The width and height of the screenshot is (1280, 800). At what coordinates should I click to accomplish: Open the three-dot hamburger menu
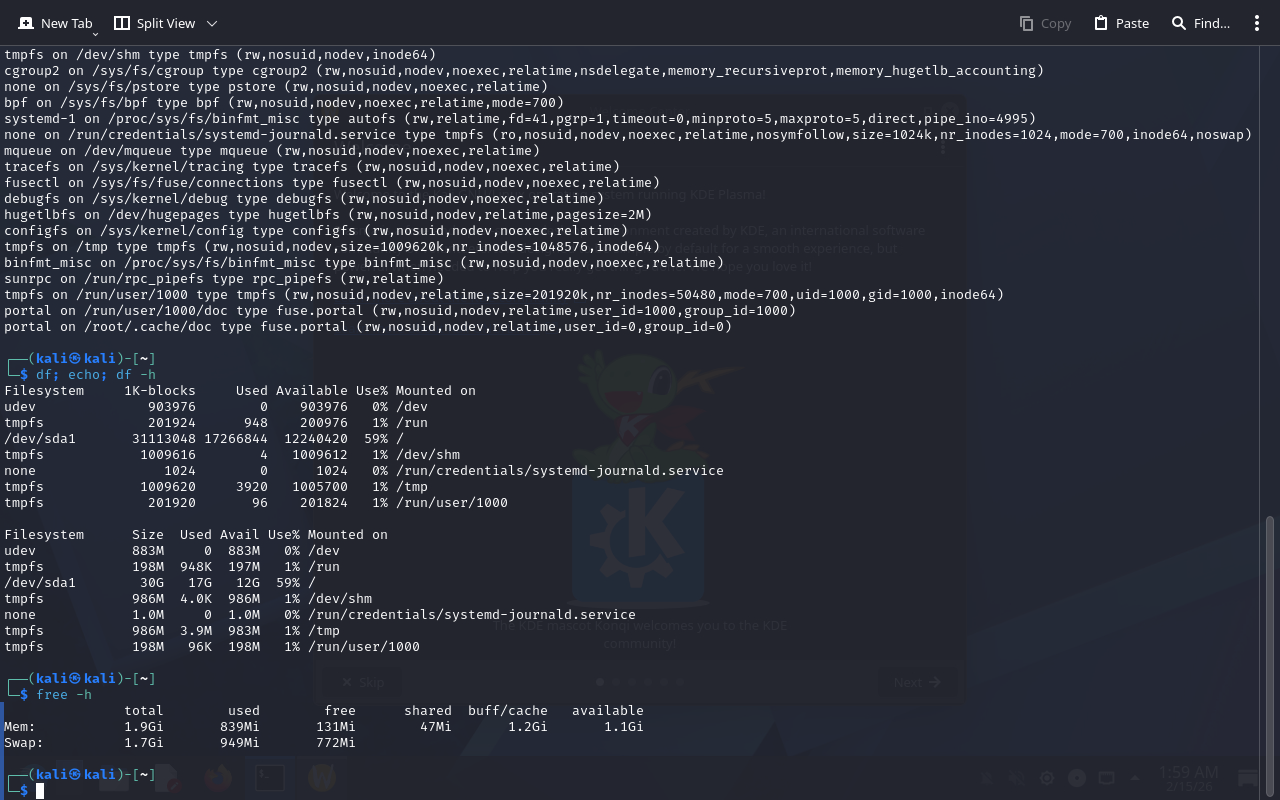click(x=1257, y=23)
